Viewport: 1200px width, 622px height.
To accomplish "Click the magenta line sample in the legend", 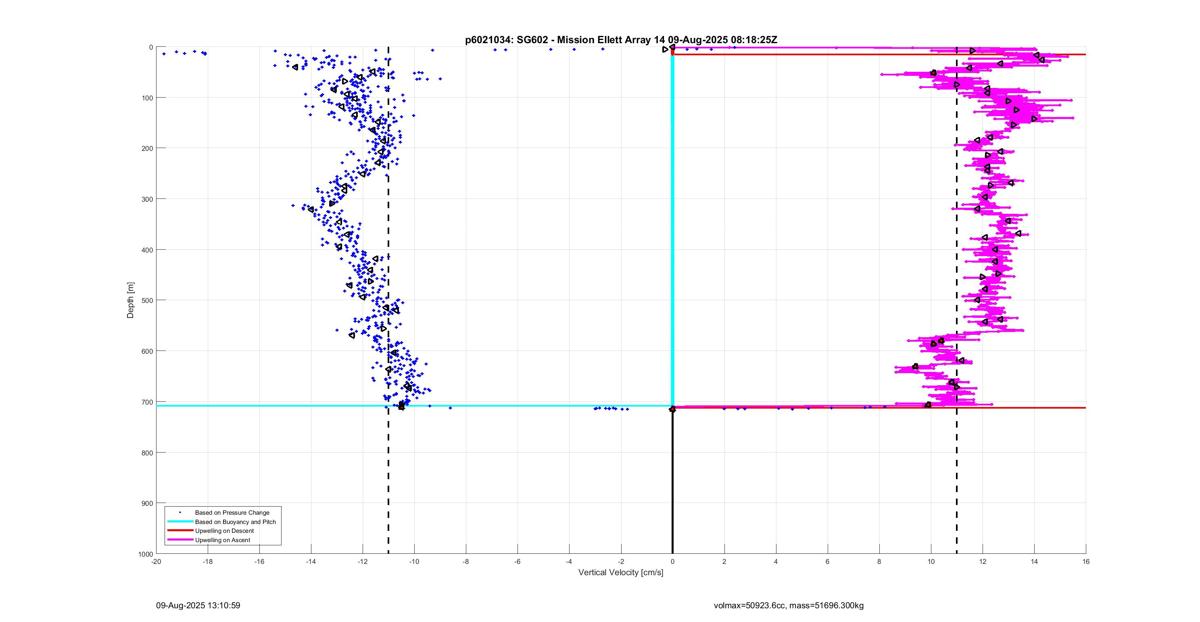I will tap(179, 540).
